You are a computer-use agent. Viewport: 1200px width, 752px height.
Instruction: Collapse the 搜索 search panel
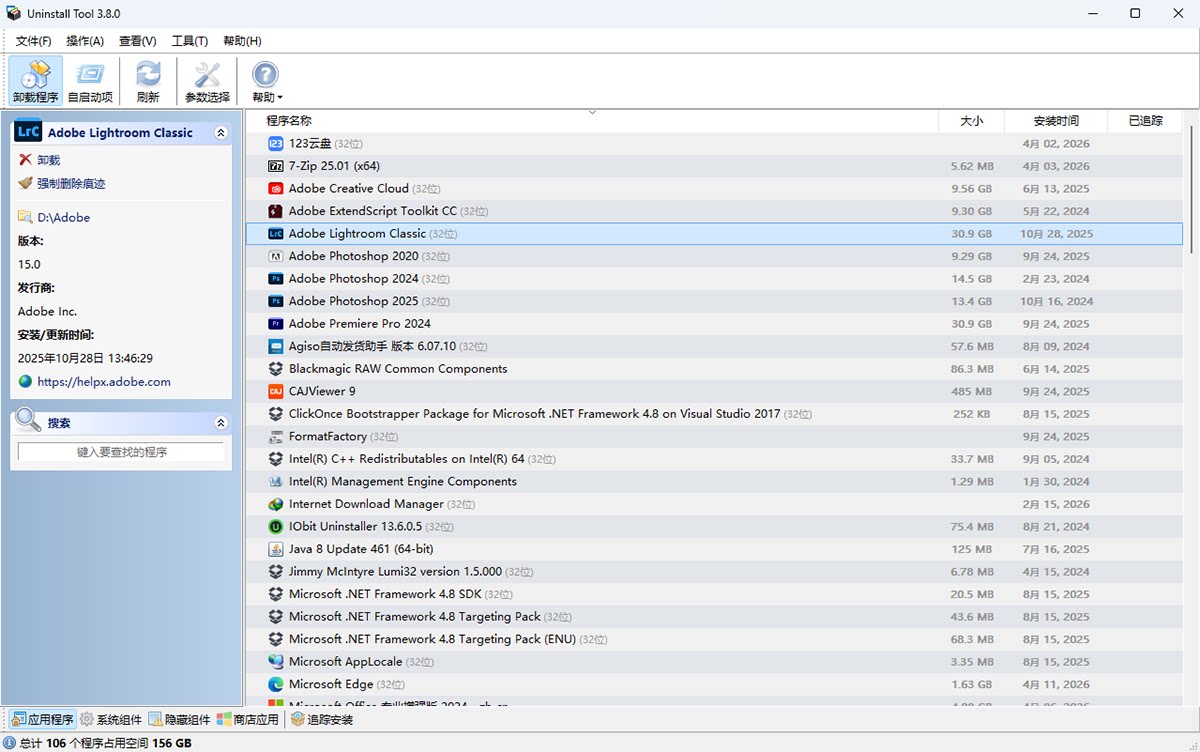[221, 423]
